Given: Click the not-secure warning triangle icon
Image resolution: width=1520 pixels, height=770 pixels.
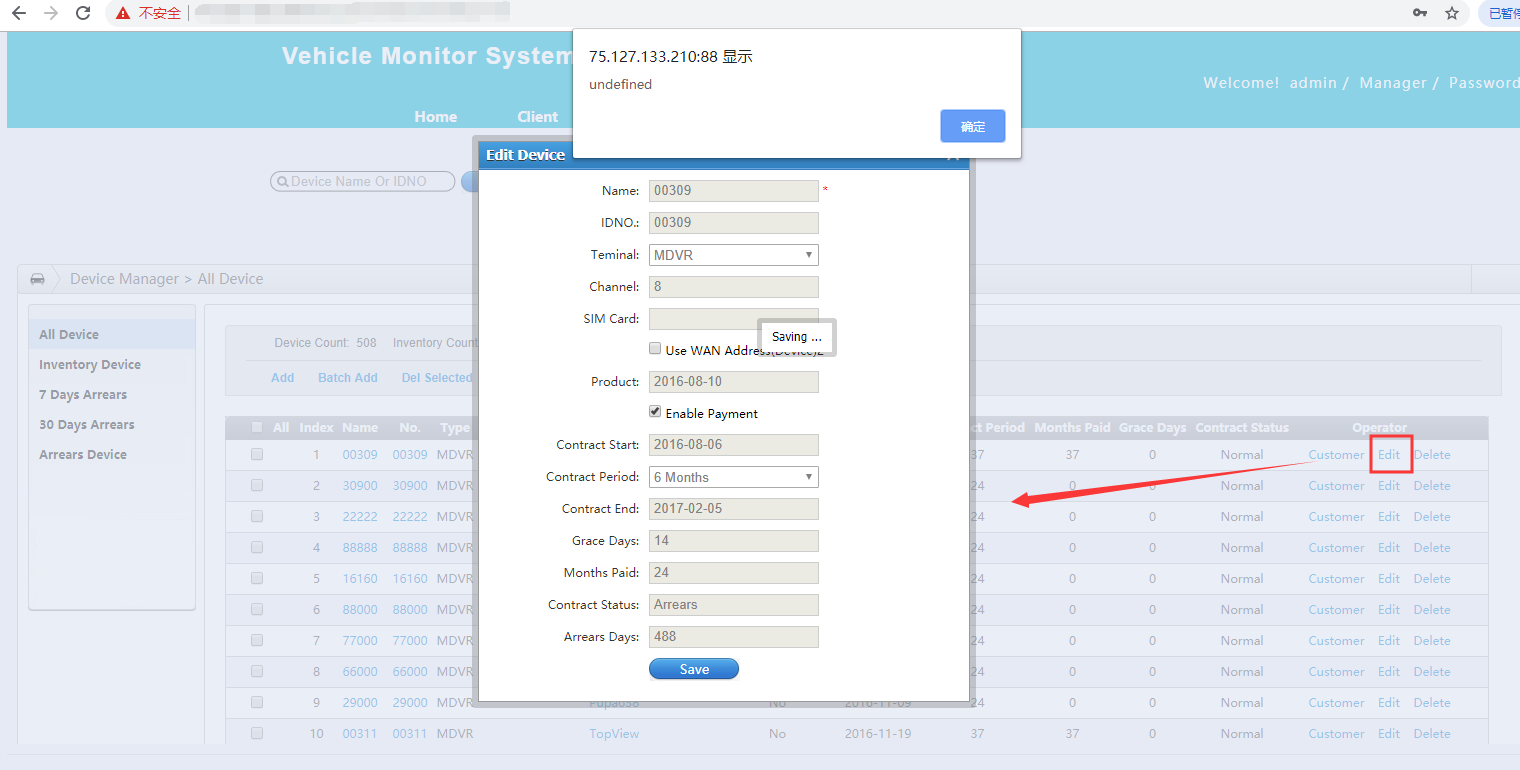Looking at the screenshot, I should click(x=123, y=13).
